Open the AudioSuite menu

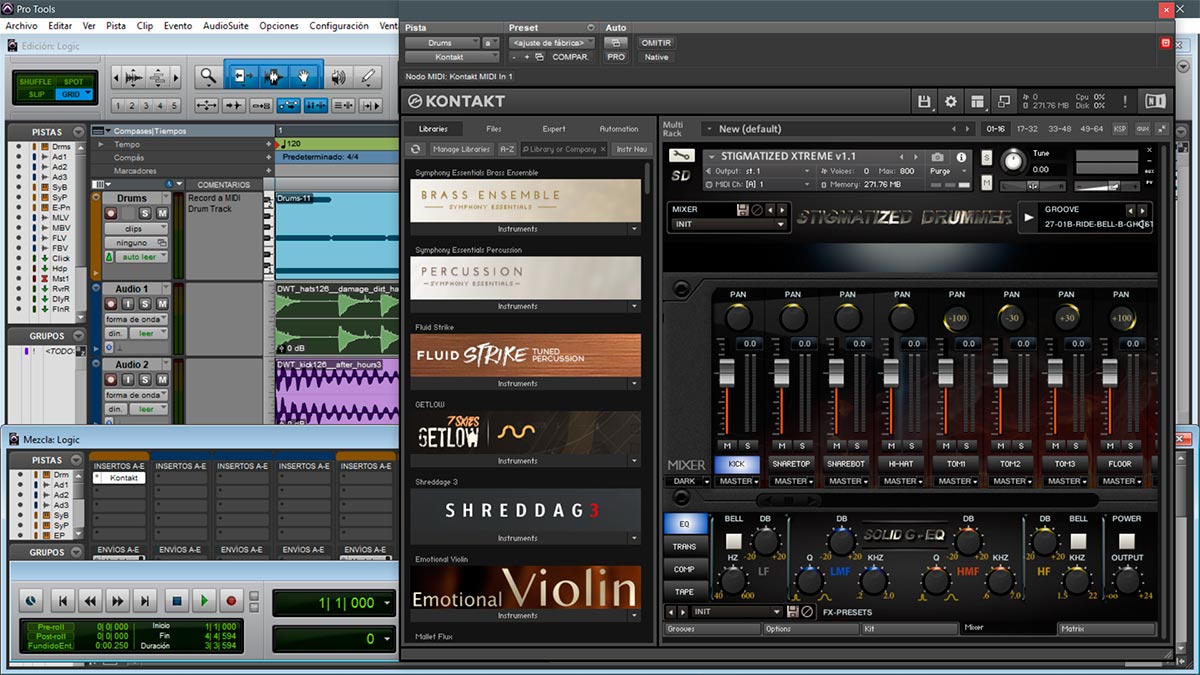226,25
